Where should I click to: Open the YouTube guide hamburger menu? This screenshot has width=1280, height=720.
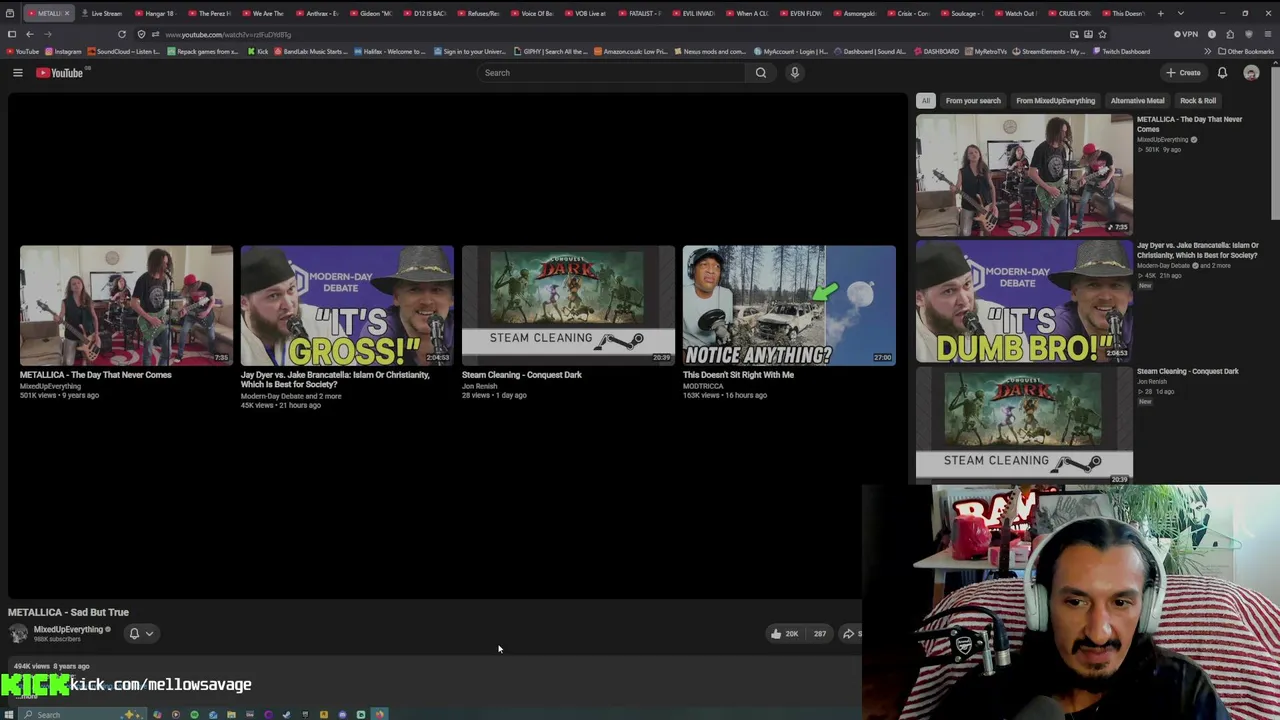[x=17, y=73]
